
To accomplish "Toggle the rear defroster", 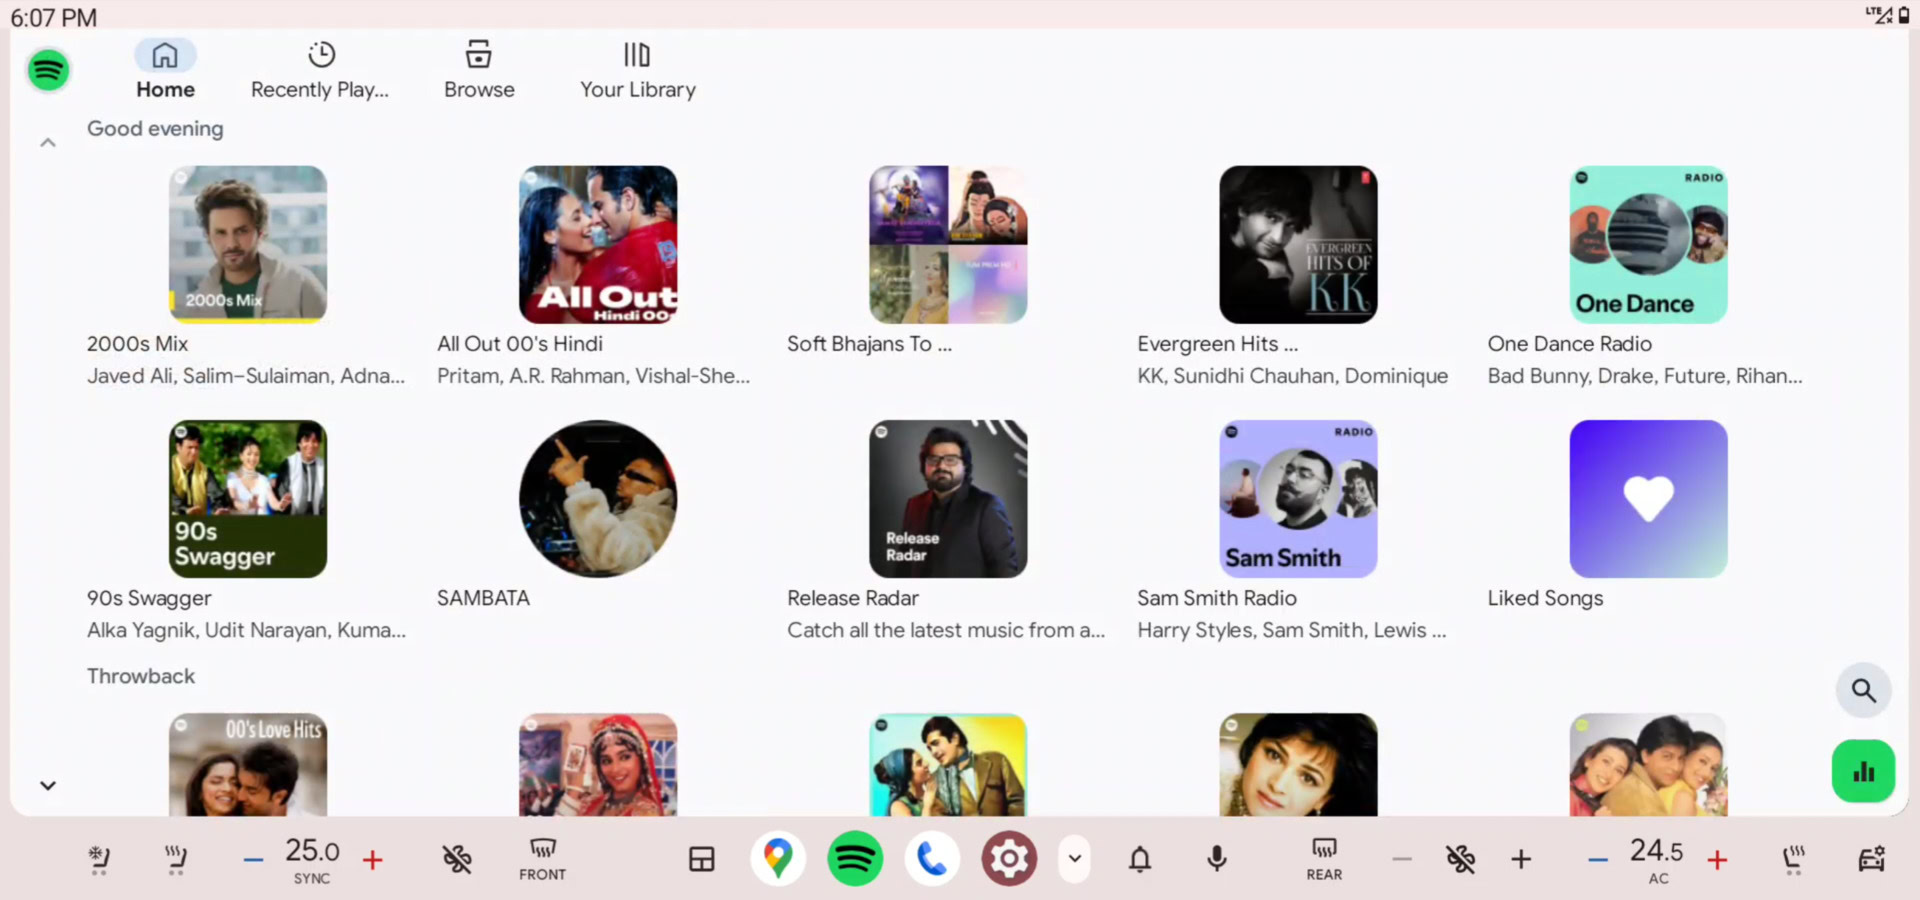I will 1324,858.
